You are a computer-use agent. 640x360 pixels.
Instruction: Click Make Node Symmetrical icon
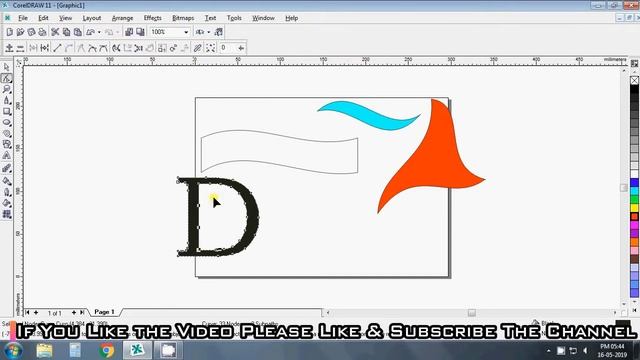pyautogui.click(x=103, y=48)
